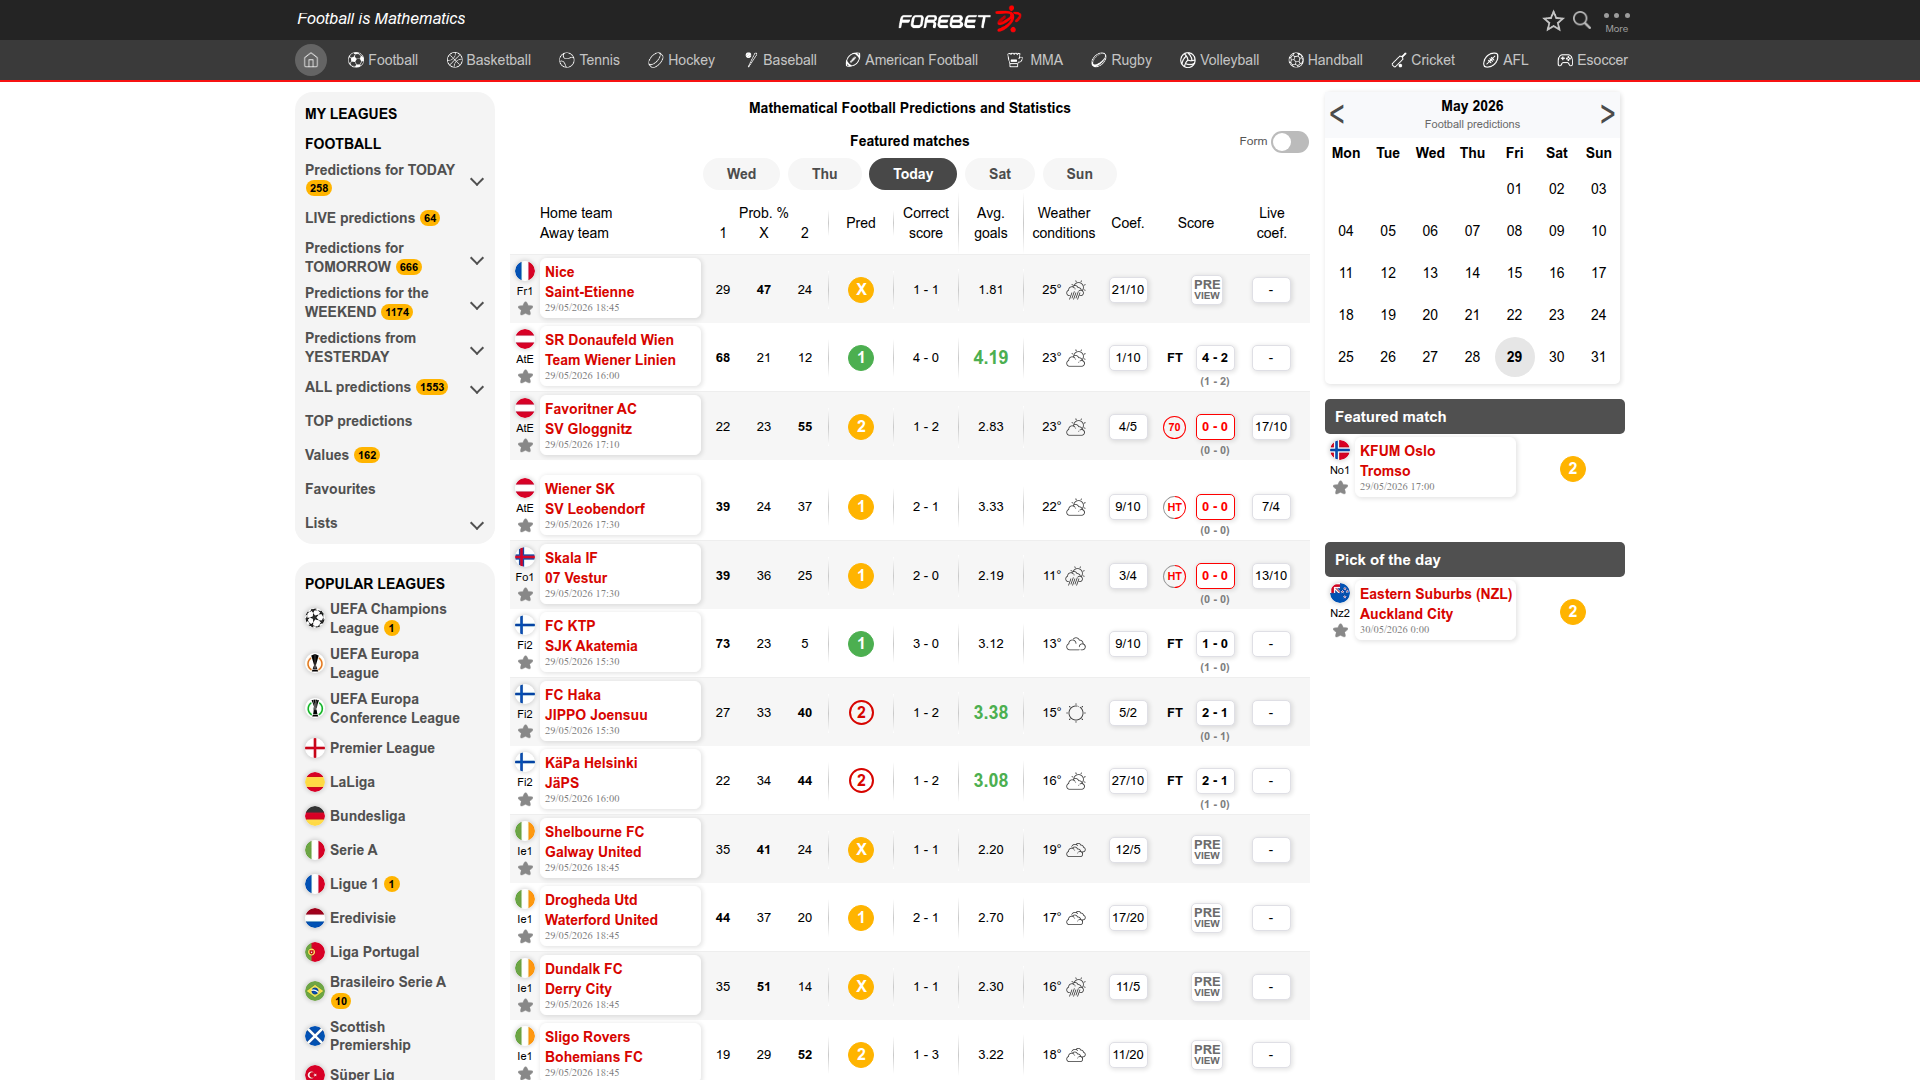The width and height of the screenshot is (1920, 1080).
Task: Click prediction 2 badge for FC Haka
Action: (861, 713)
